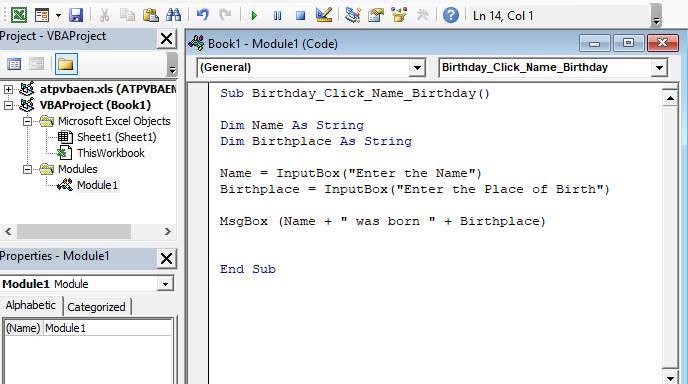The height and width of the screenshot is (384, 688).
Task: Click the Copy icon in toolbar
Action: coord(128,16)
